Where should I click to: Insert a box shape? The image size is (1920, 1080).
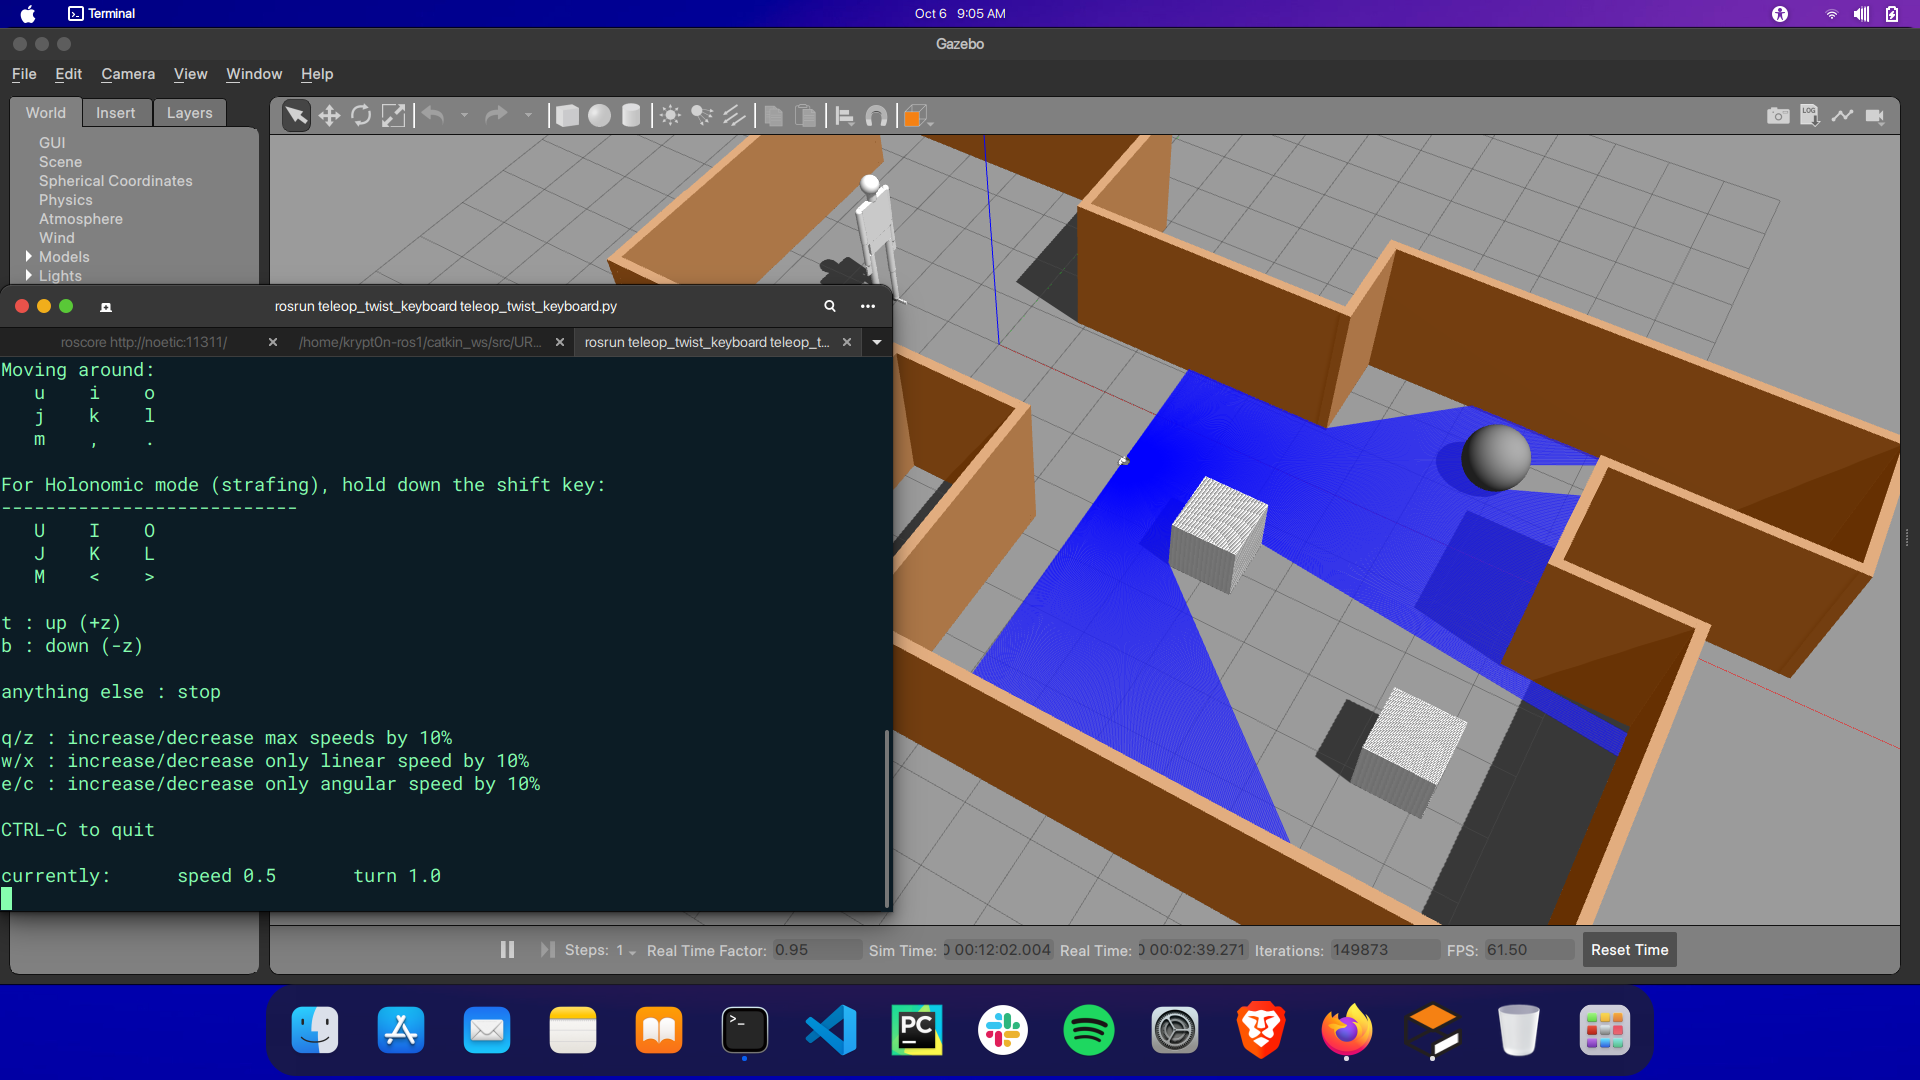(567, 116)
